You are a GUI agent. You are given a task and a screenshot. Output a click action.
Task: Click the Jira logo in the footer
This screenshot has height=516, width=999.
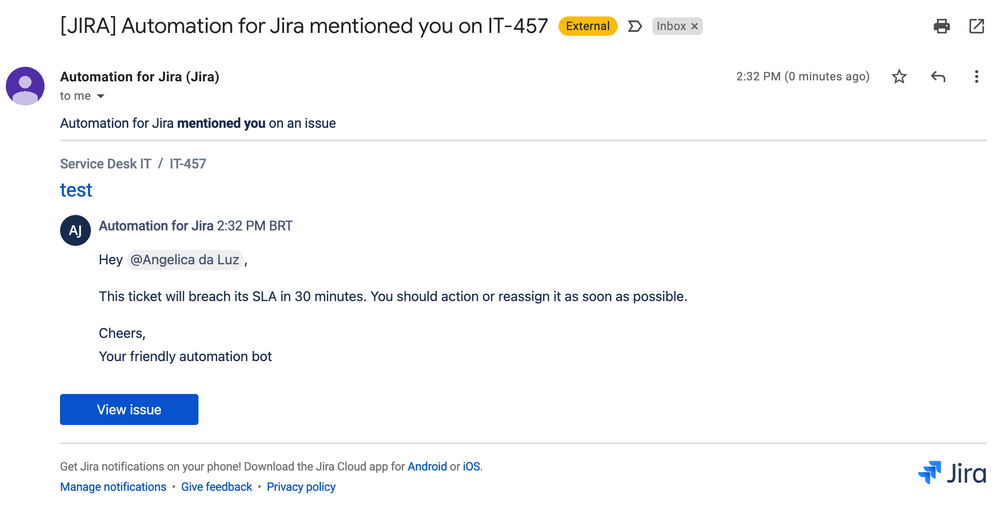click(952, 473)
